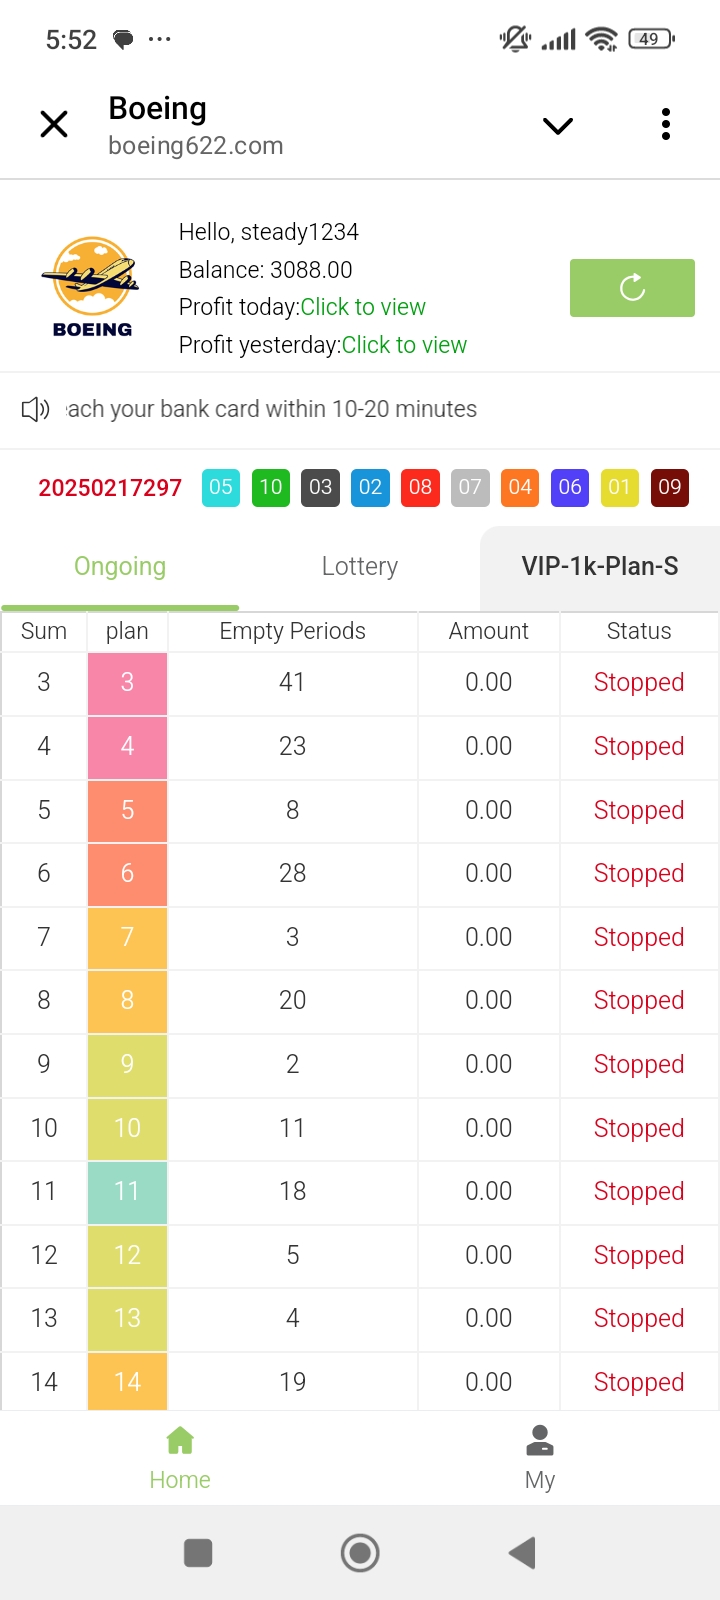Switch to the Ongoing tab
Viewport: 720px width, 1600px height.
click(120, 566)
